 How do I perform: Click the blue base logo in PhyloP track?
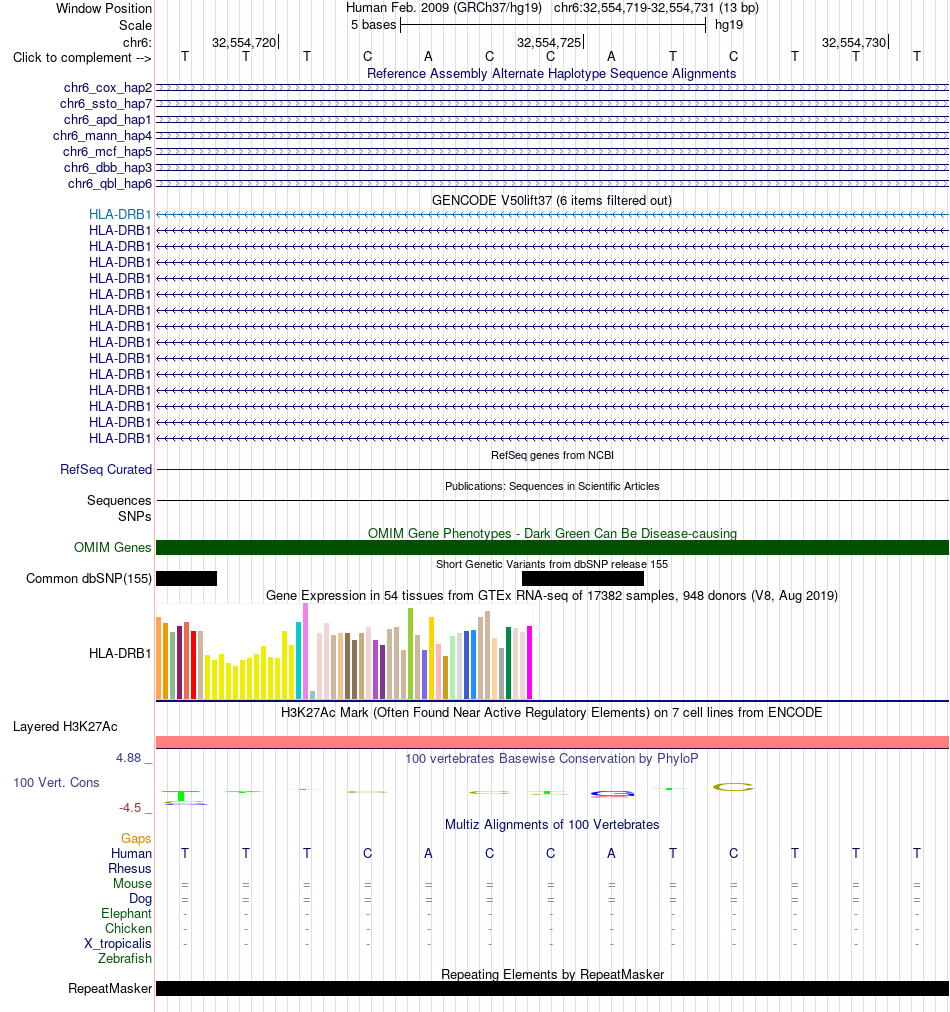point(612,794)
